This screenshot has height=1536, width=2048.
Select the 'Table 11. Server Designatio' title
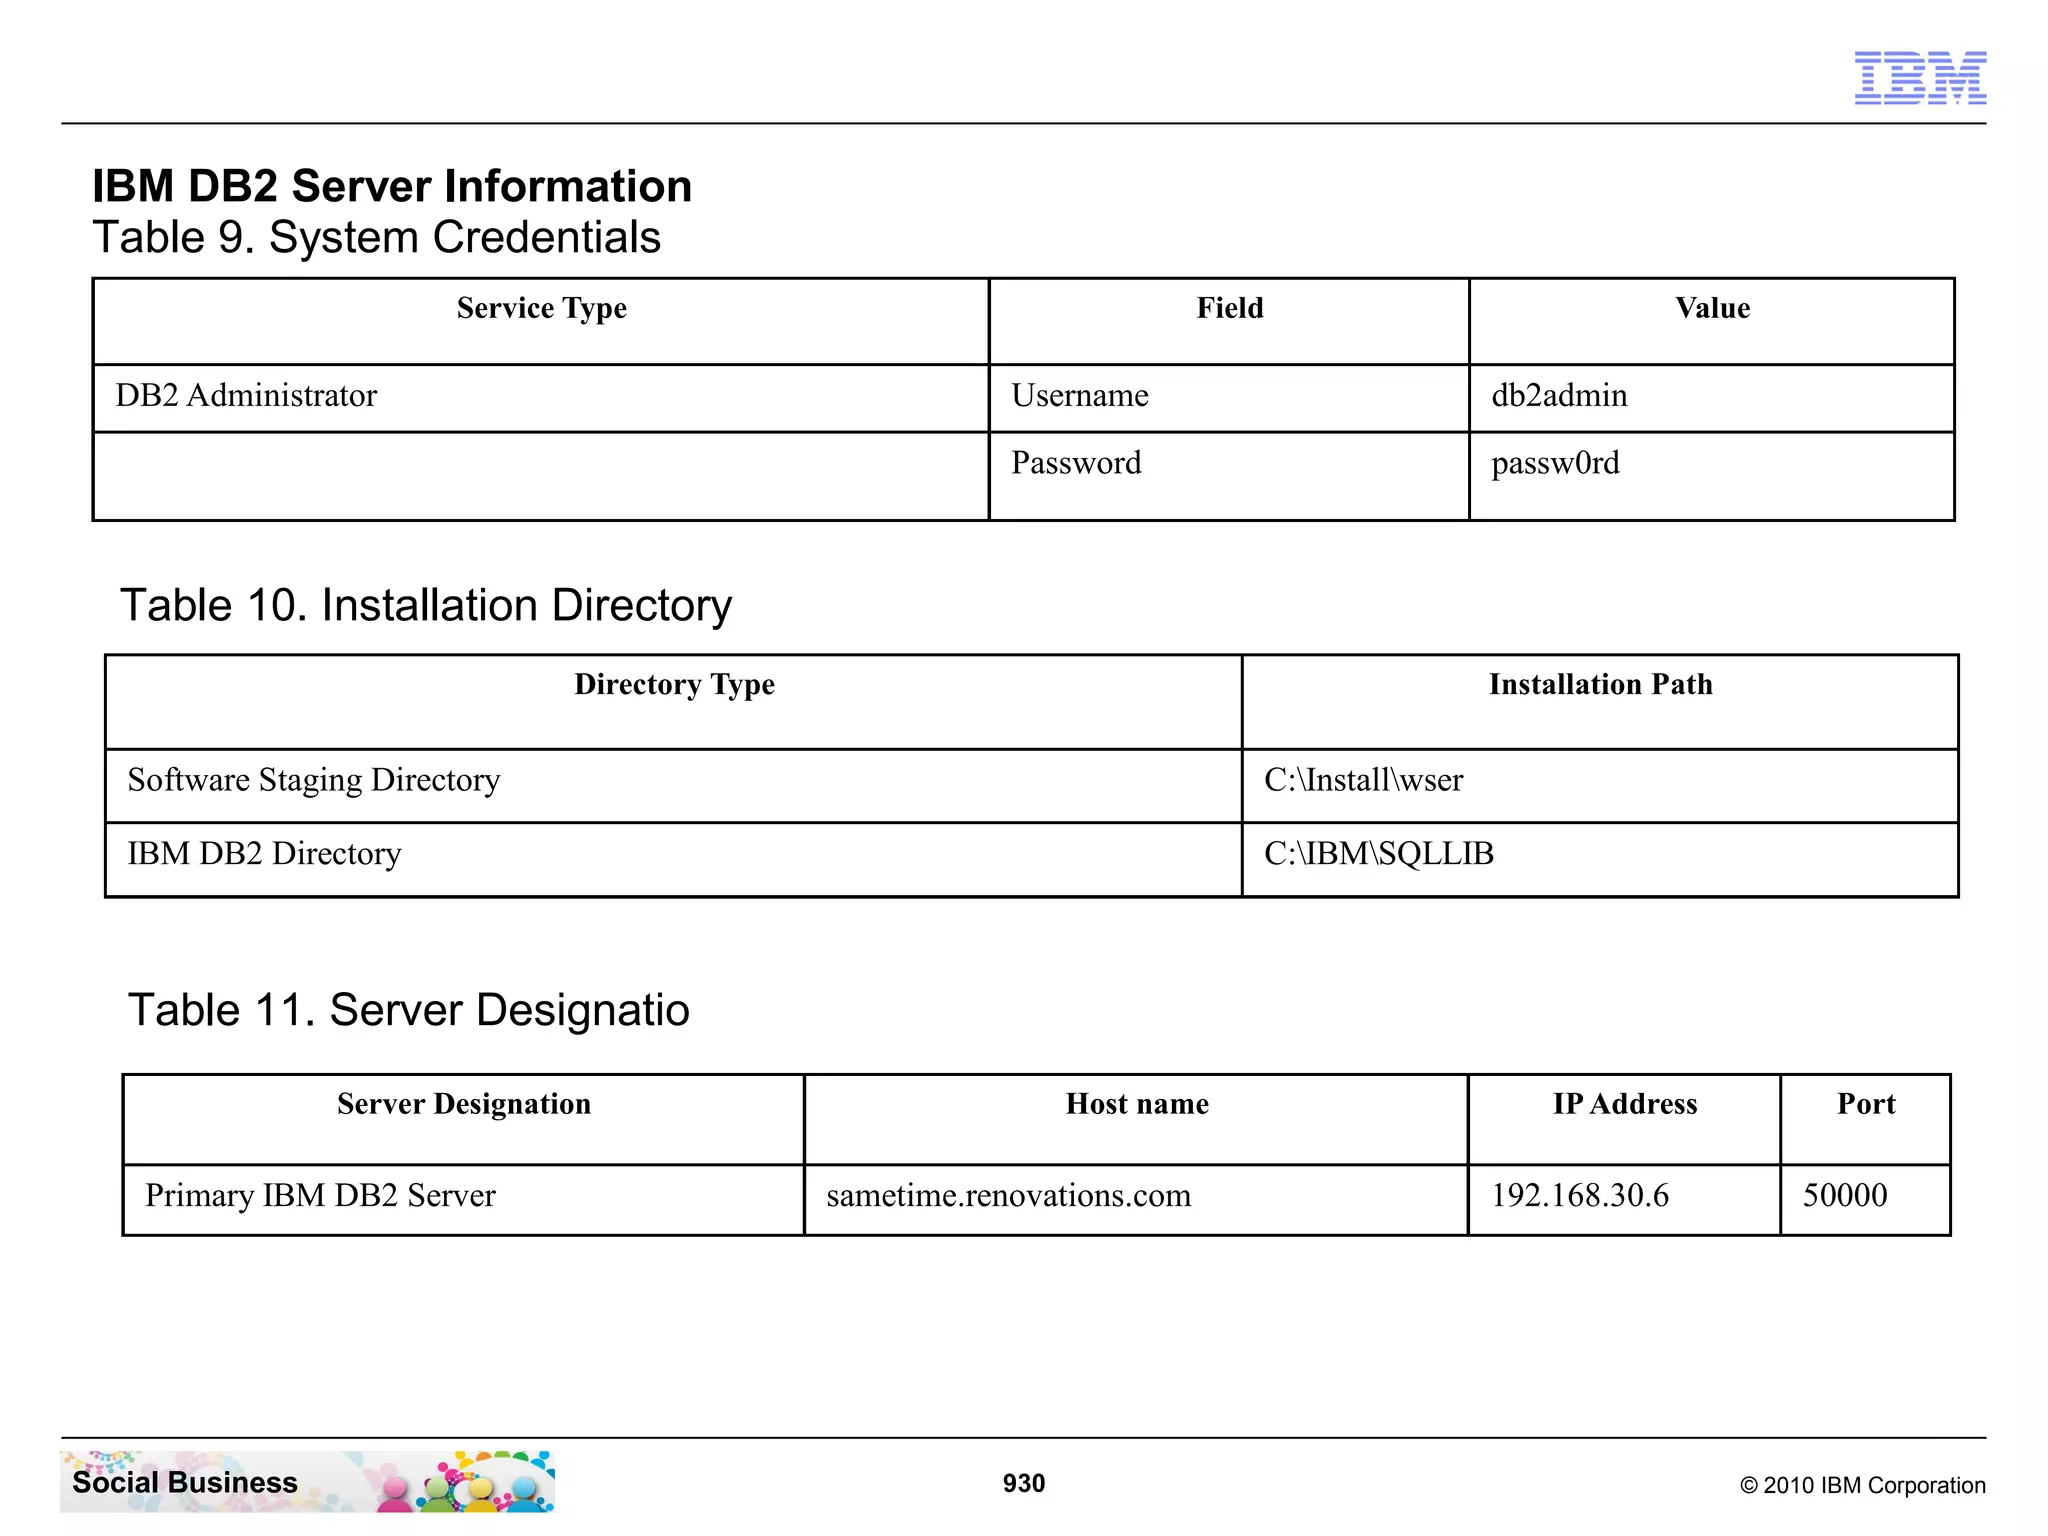click(409, 1010)
